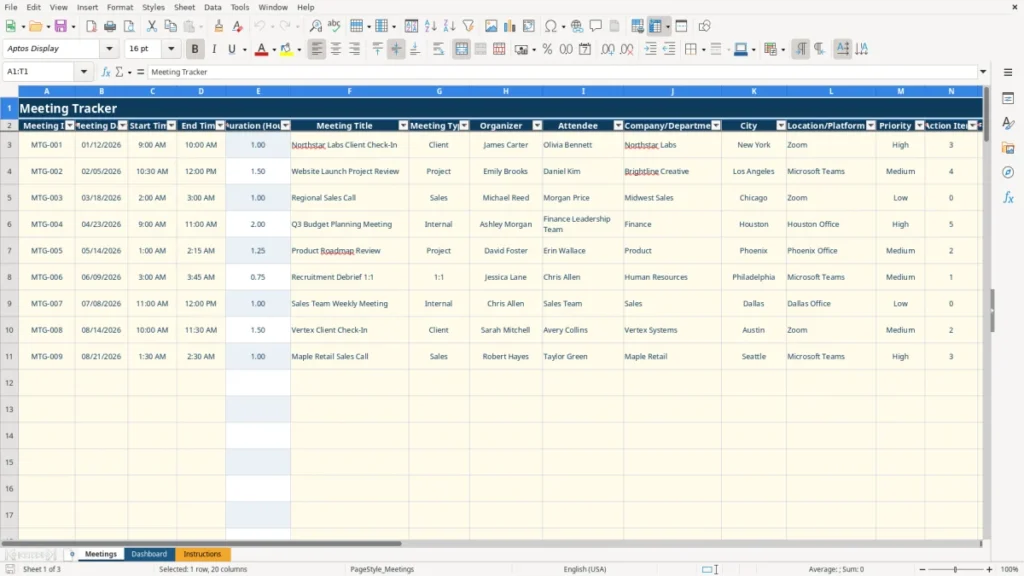Viewport: 1024px width, 576px height.
Task: Open Organizer column filter dropdown
Action: [537, 125]
